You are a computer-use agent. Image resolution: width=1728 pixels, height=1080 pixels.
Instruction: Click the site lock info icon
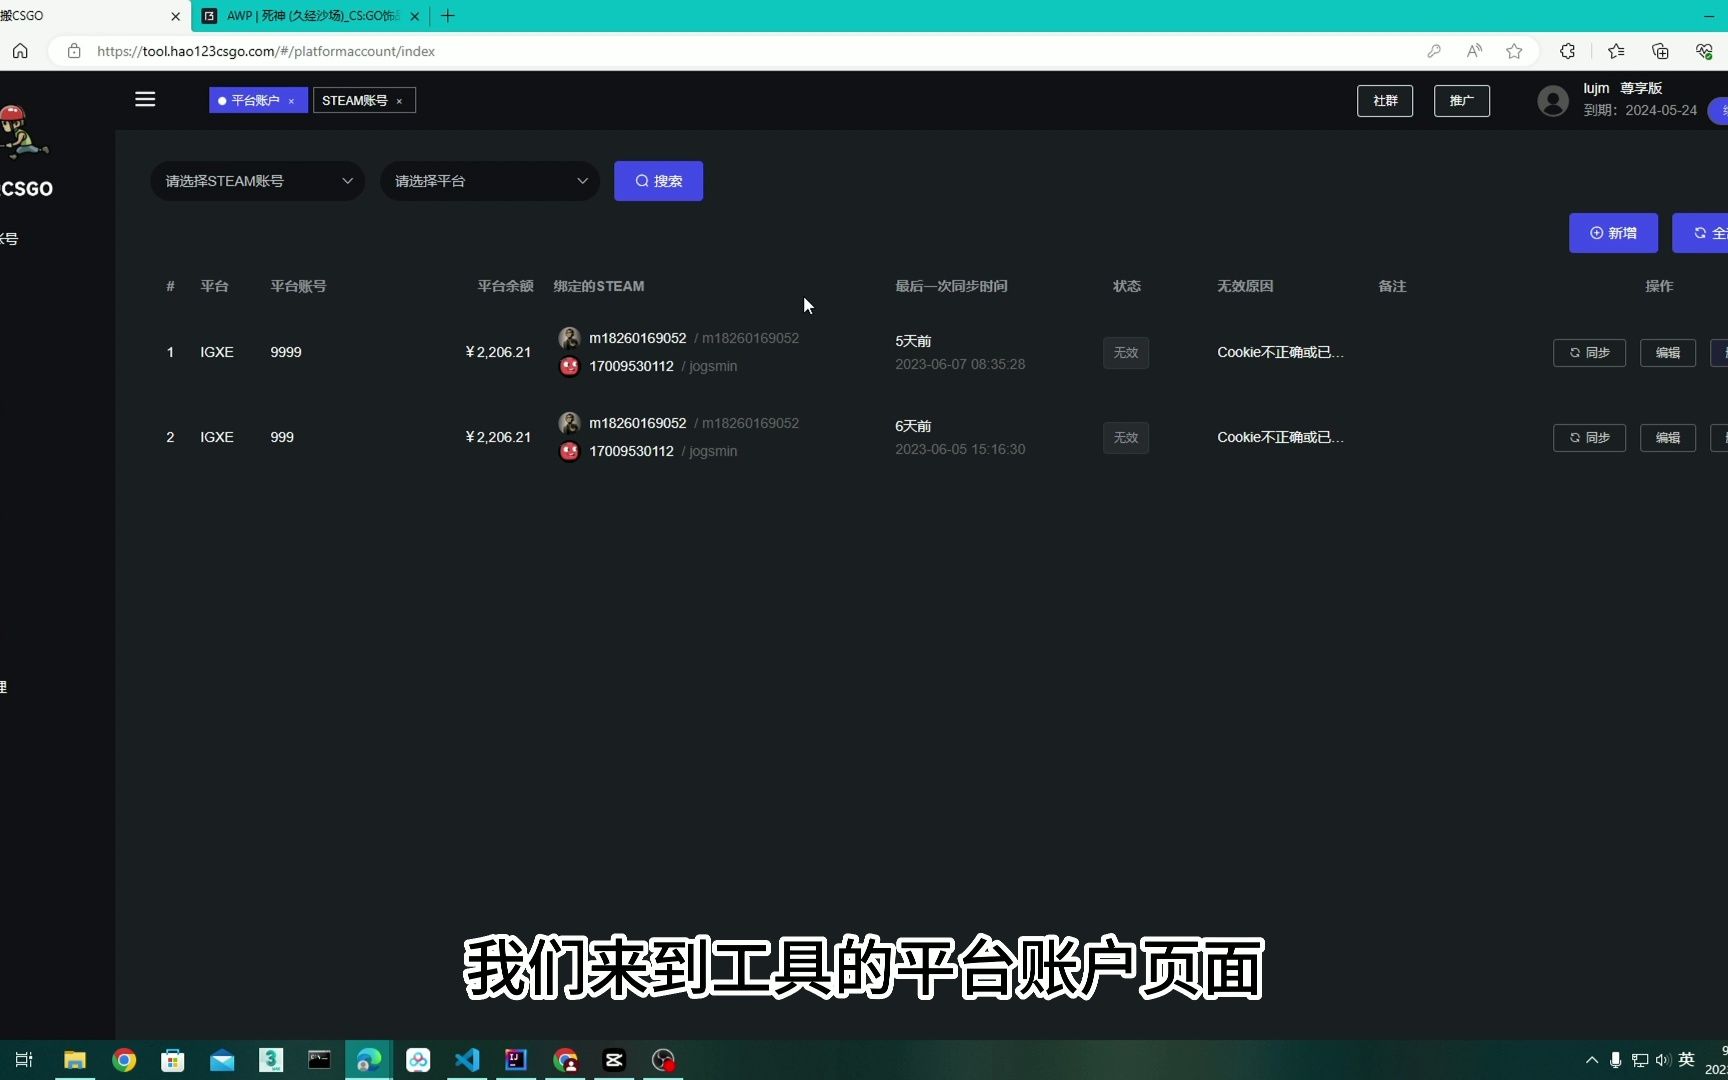coord(74,51)
